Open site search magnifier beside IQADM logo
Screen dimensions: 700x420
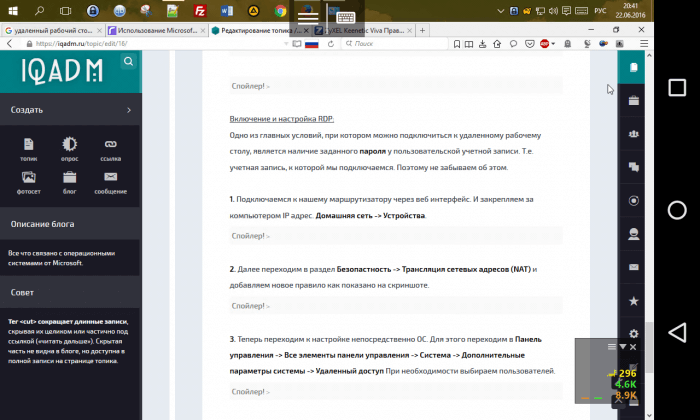[128, 62]
